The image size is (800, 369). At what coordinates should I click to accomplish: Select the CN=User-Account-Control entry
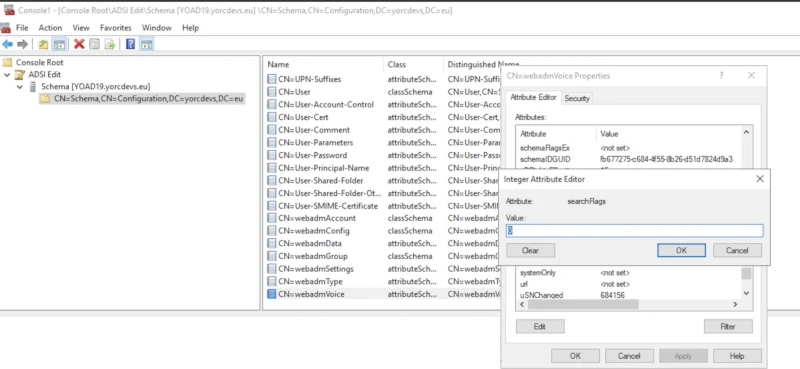[x=326, y=105]
